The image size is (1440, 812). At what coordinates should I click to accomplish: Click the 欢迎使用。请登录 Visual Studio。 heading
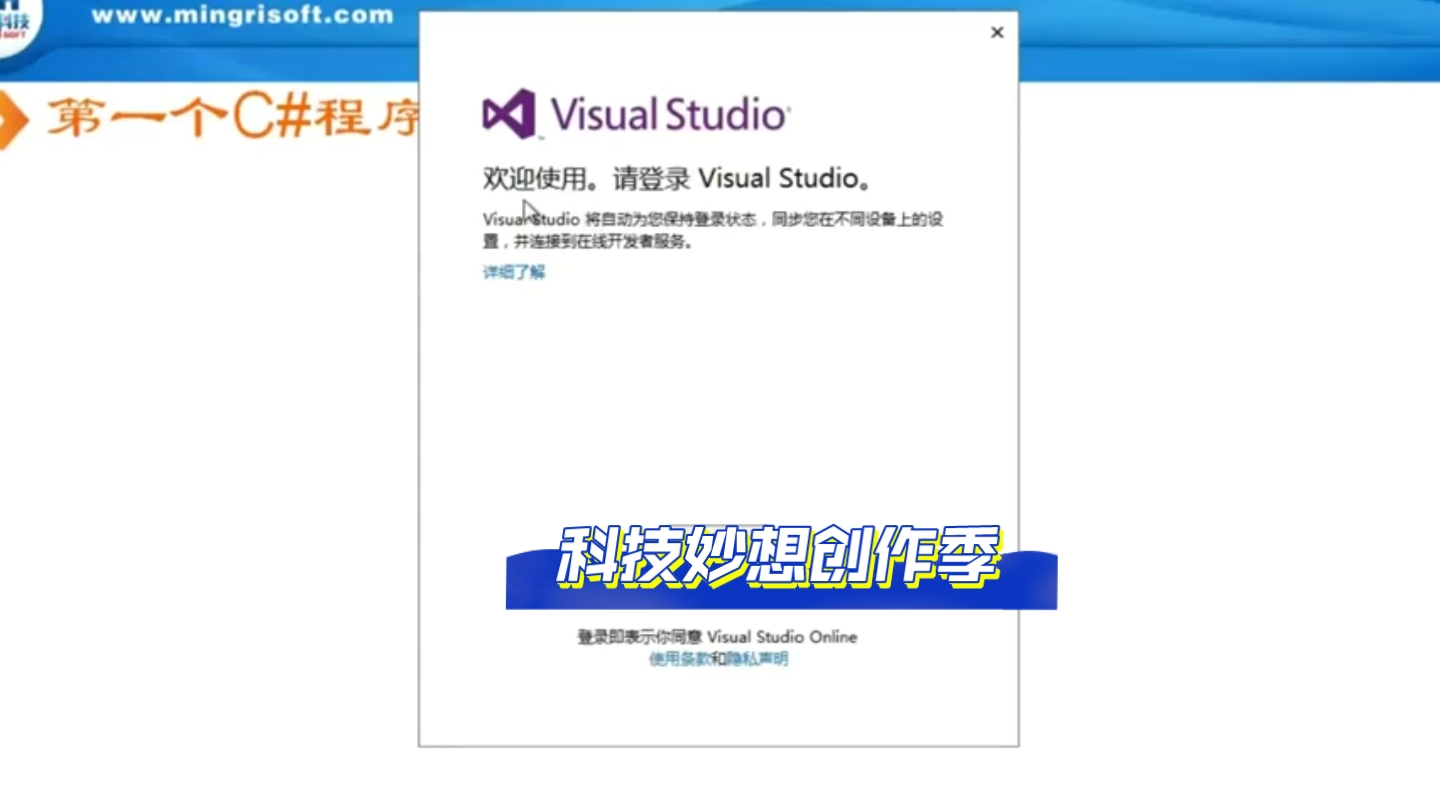pos(677,179)
